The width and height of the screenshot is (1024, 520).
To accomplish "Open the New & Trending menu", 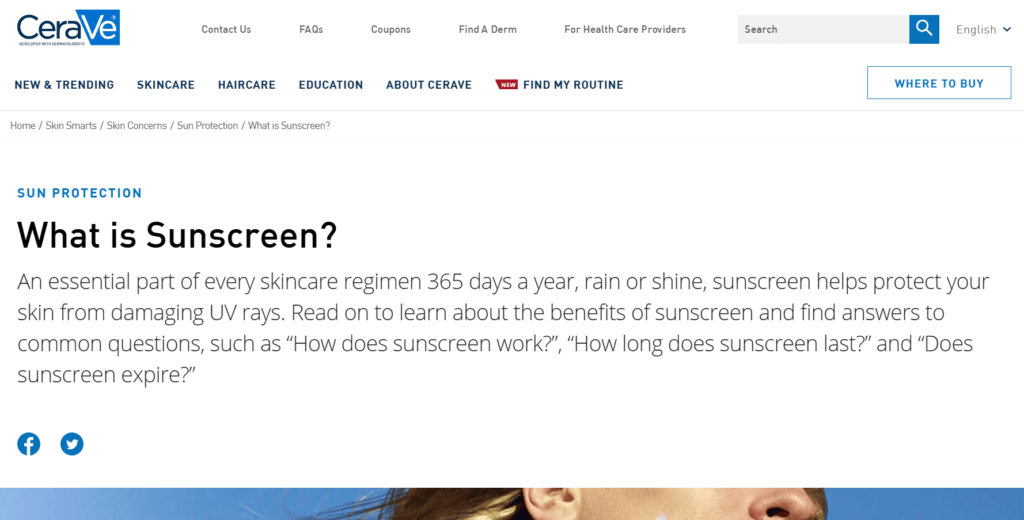I will (x=64, y=85).
